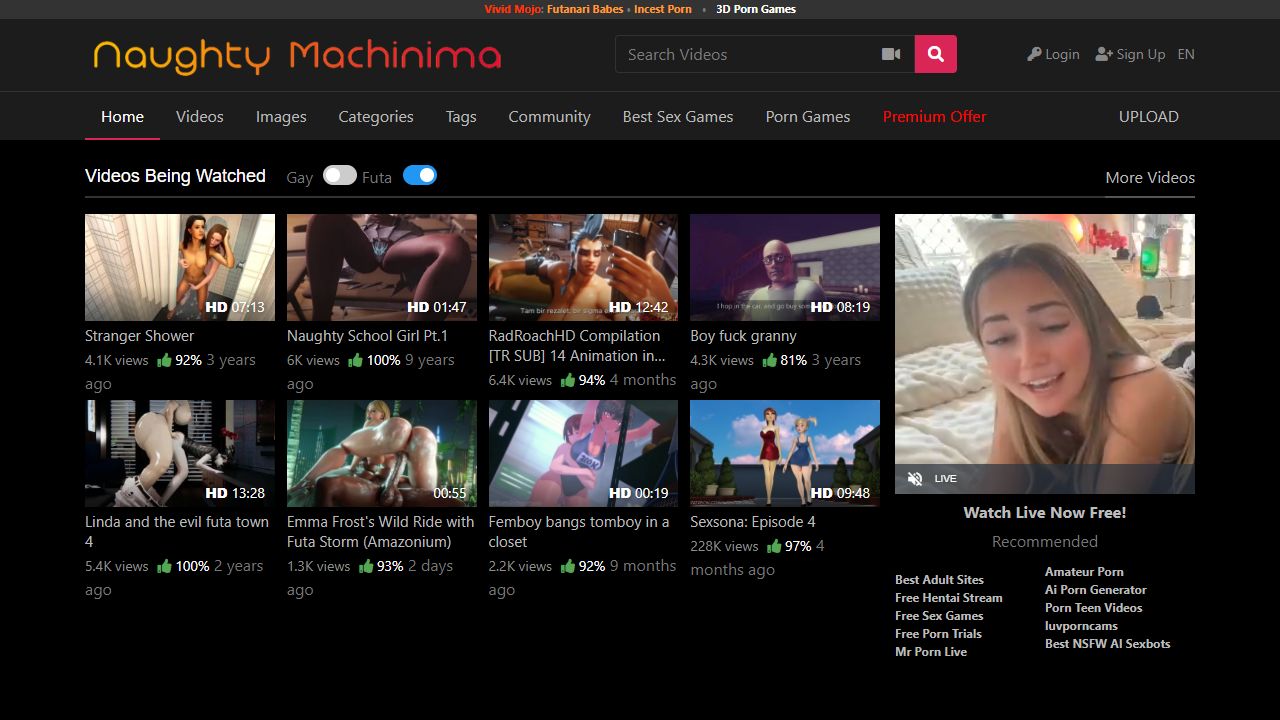
Task: Open the Tags menu item
Action: (x=461, y=116)
